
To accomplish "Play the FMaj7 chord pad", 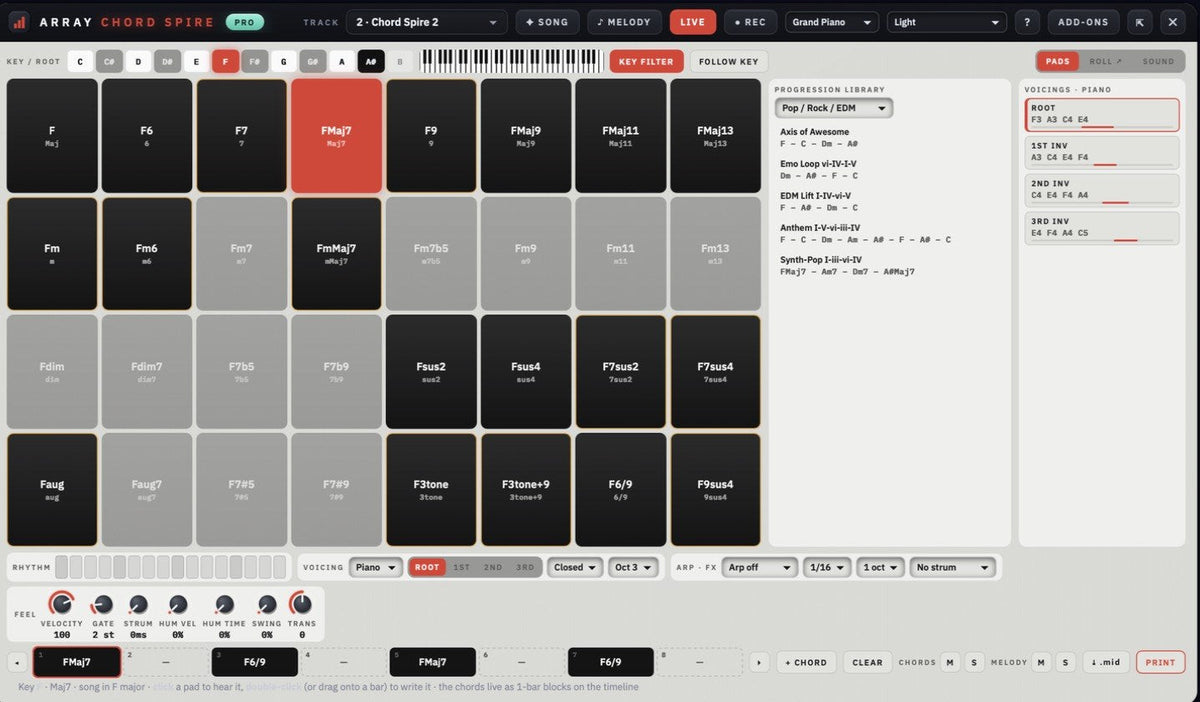I will [336, 136].
